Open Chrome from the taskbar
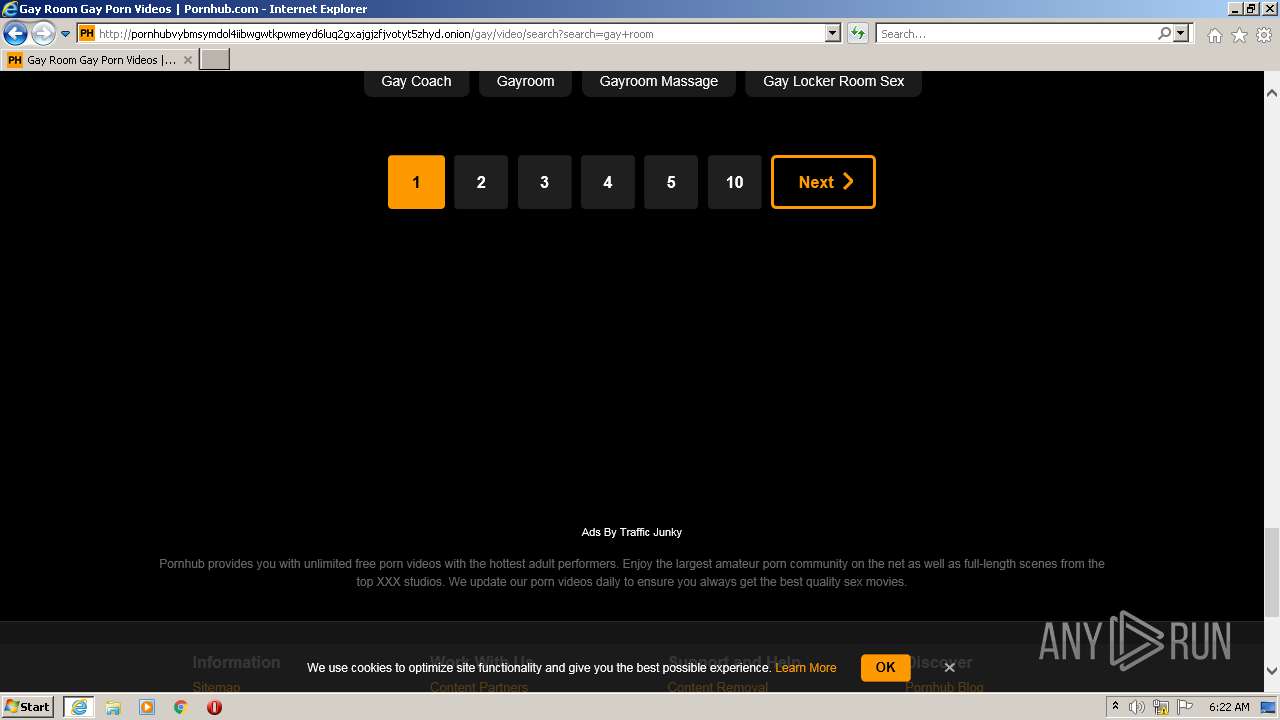1280x720 pixels. (181, 707)
